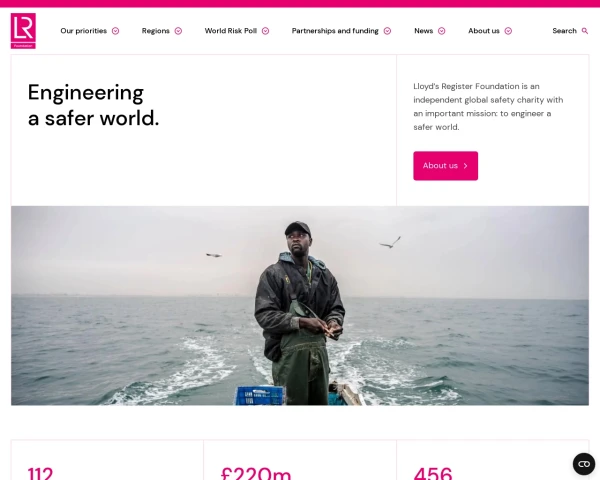Click the search magnifier icon

click(x=585, y=31)
